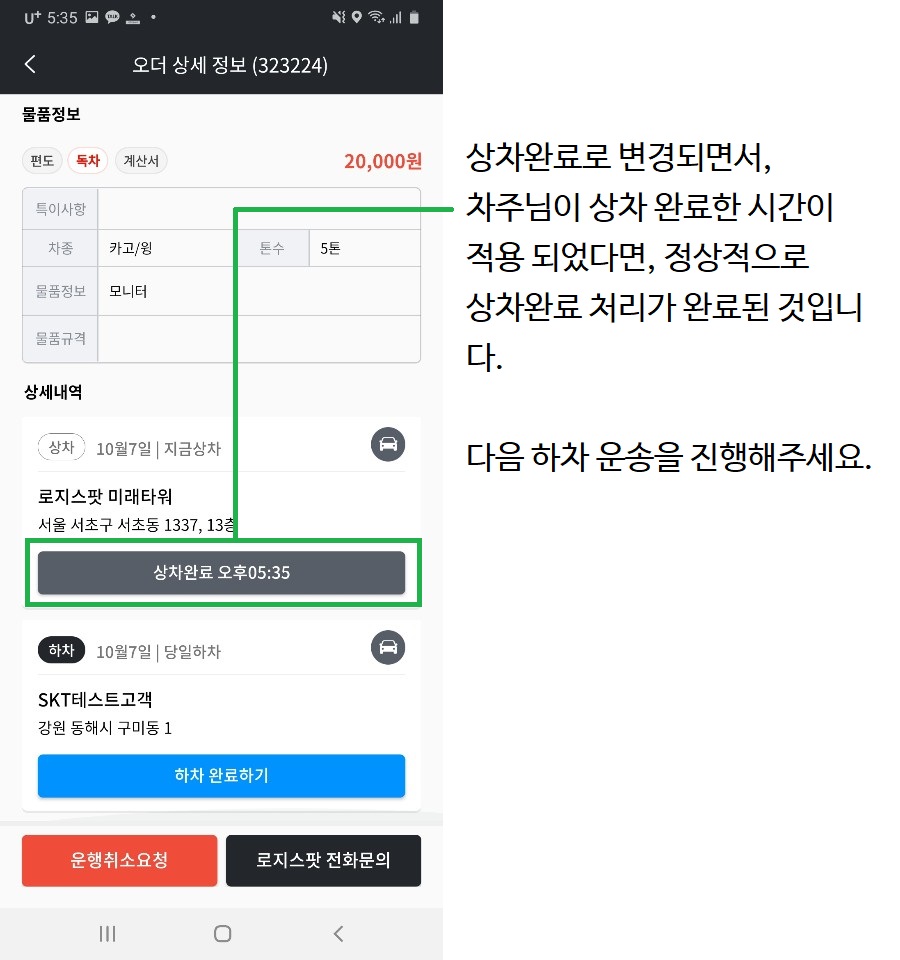Viewport: 900px width, 960px height.
Task: Tap the car icon in 상차 card
Action: (x=388, y=444)
